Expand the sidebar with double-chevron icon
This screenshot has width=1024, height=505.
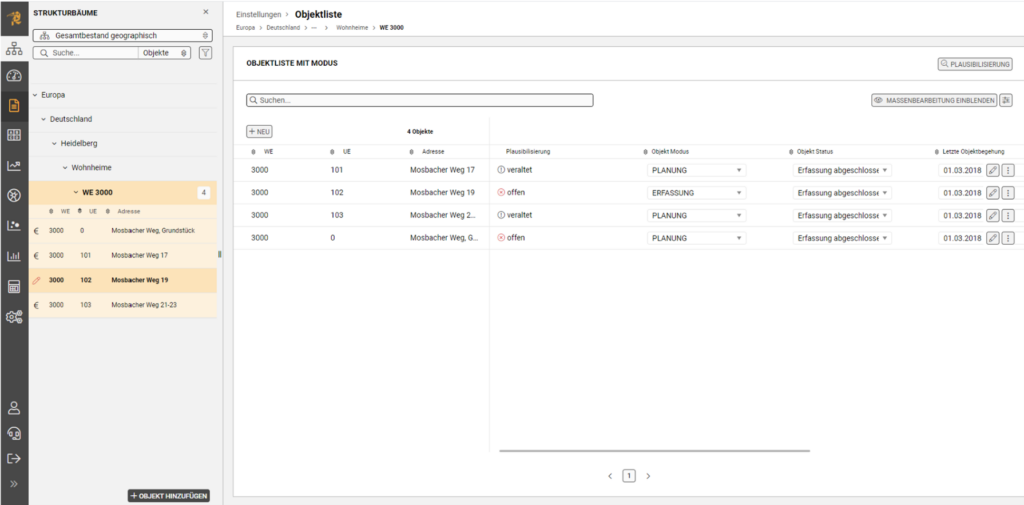14,484
